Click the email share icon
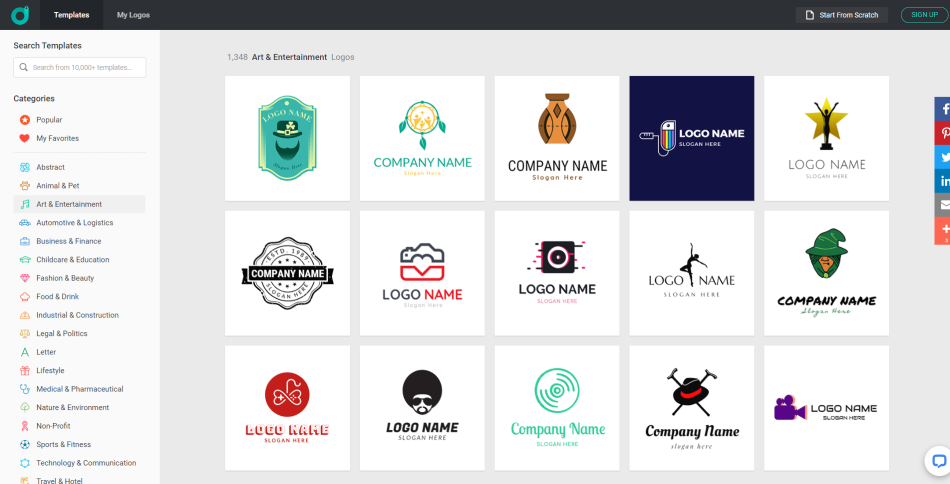Screen dimensions: 950x484 coord(942,205)
